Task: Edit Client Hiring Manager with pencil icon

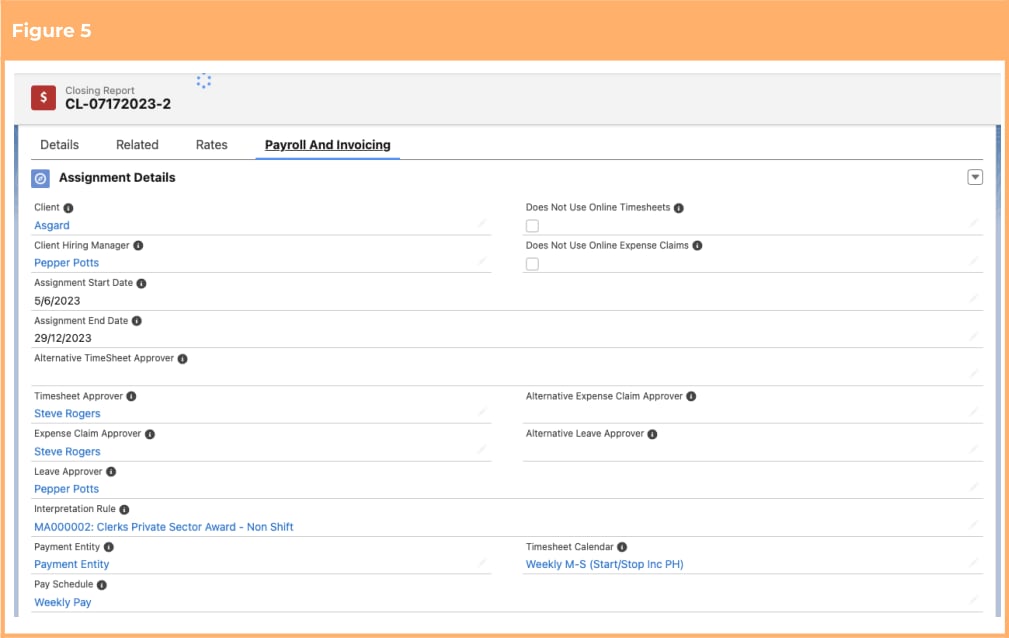Action: coord(482,261)
